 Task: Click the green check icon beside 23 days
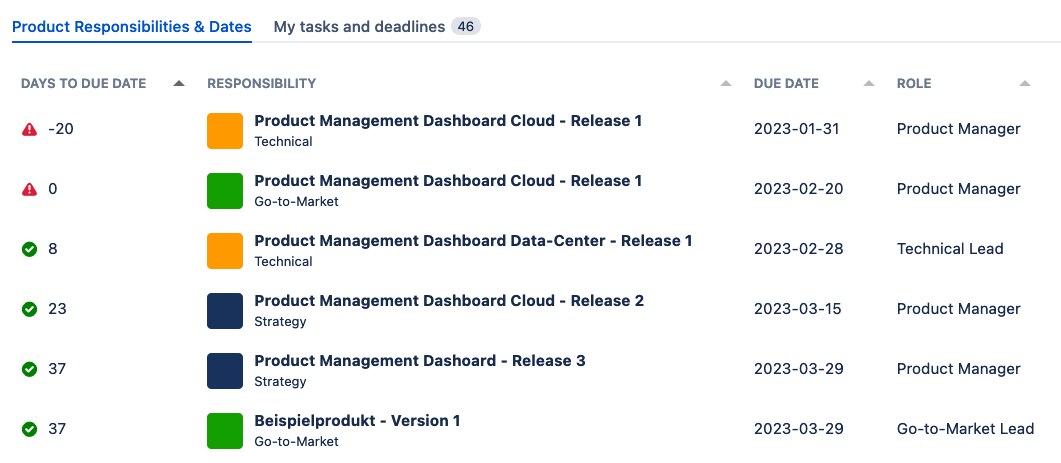coord(29,309)
